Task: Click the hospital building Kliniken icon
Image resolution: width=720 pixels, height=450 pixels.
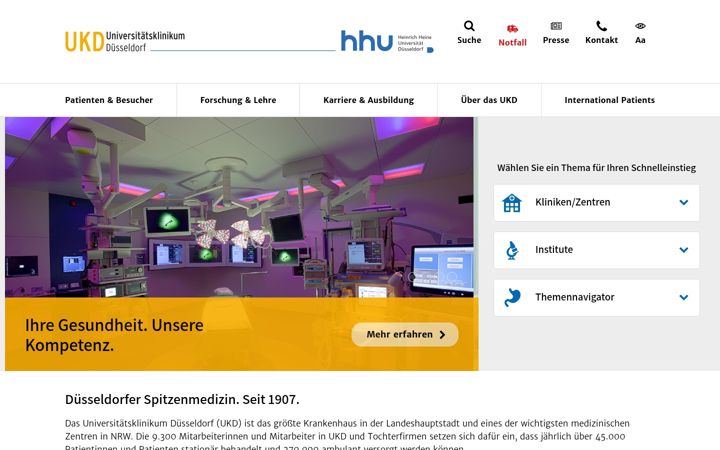Action: click(x=512, y=203)
